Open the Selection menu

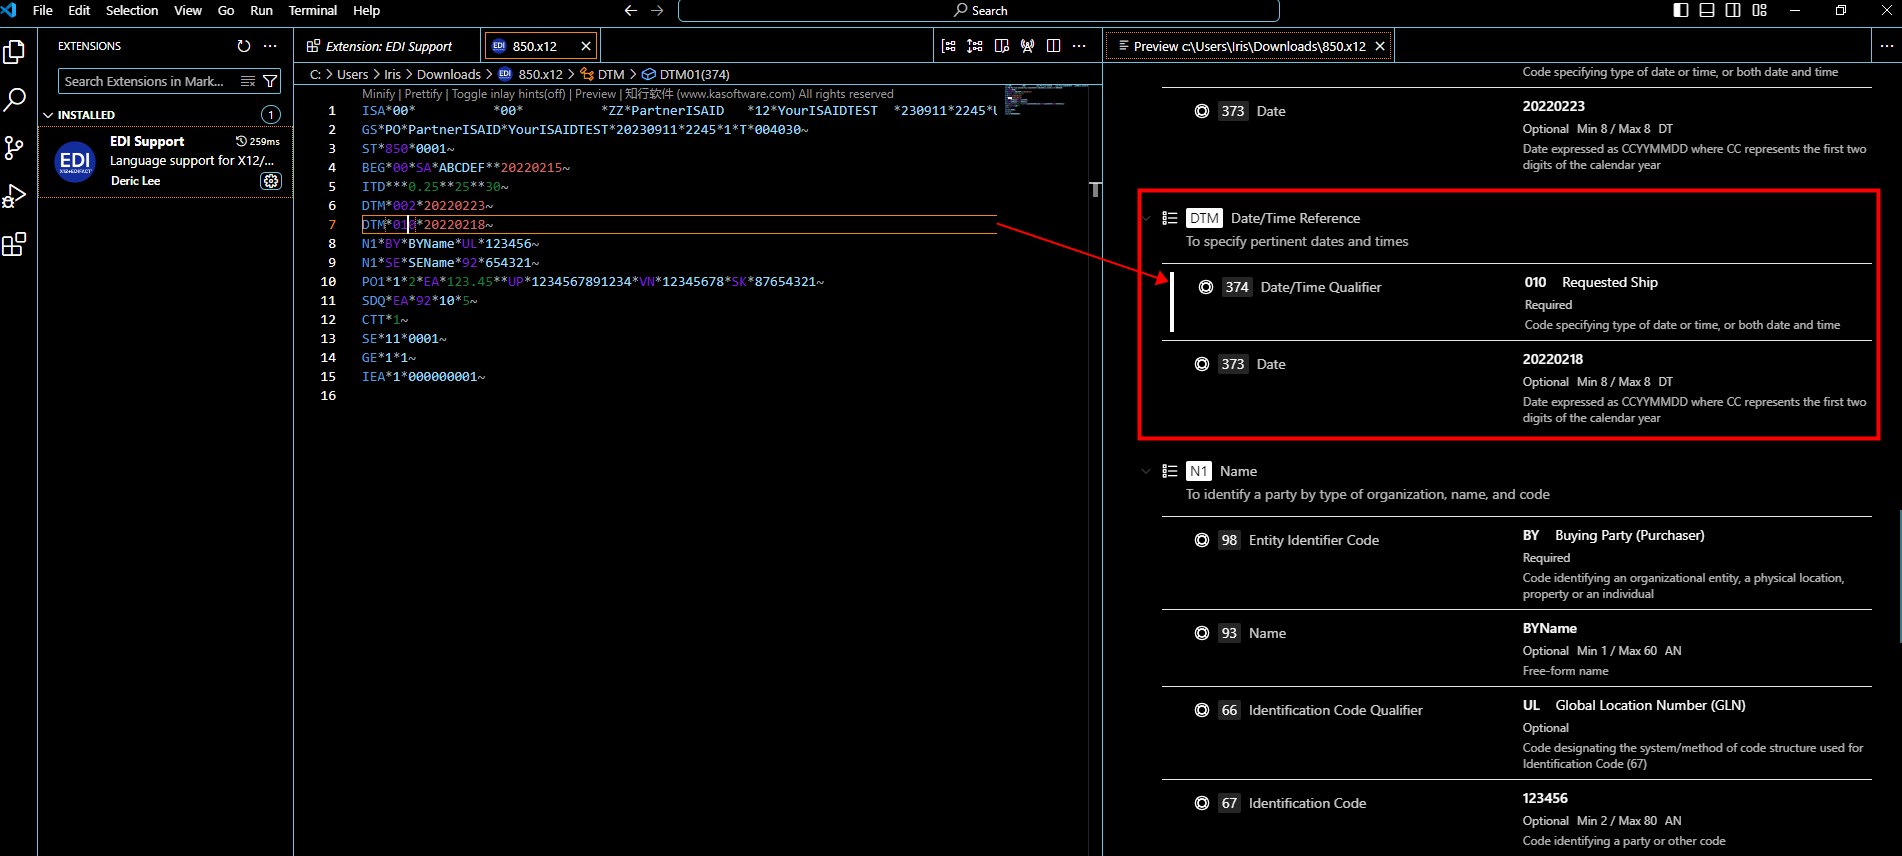pos(132,10)
